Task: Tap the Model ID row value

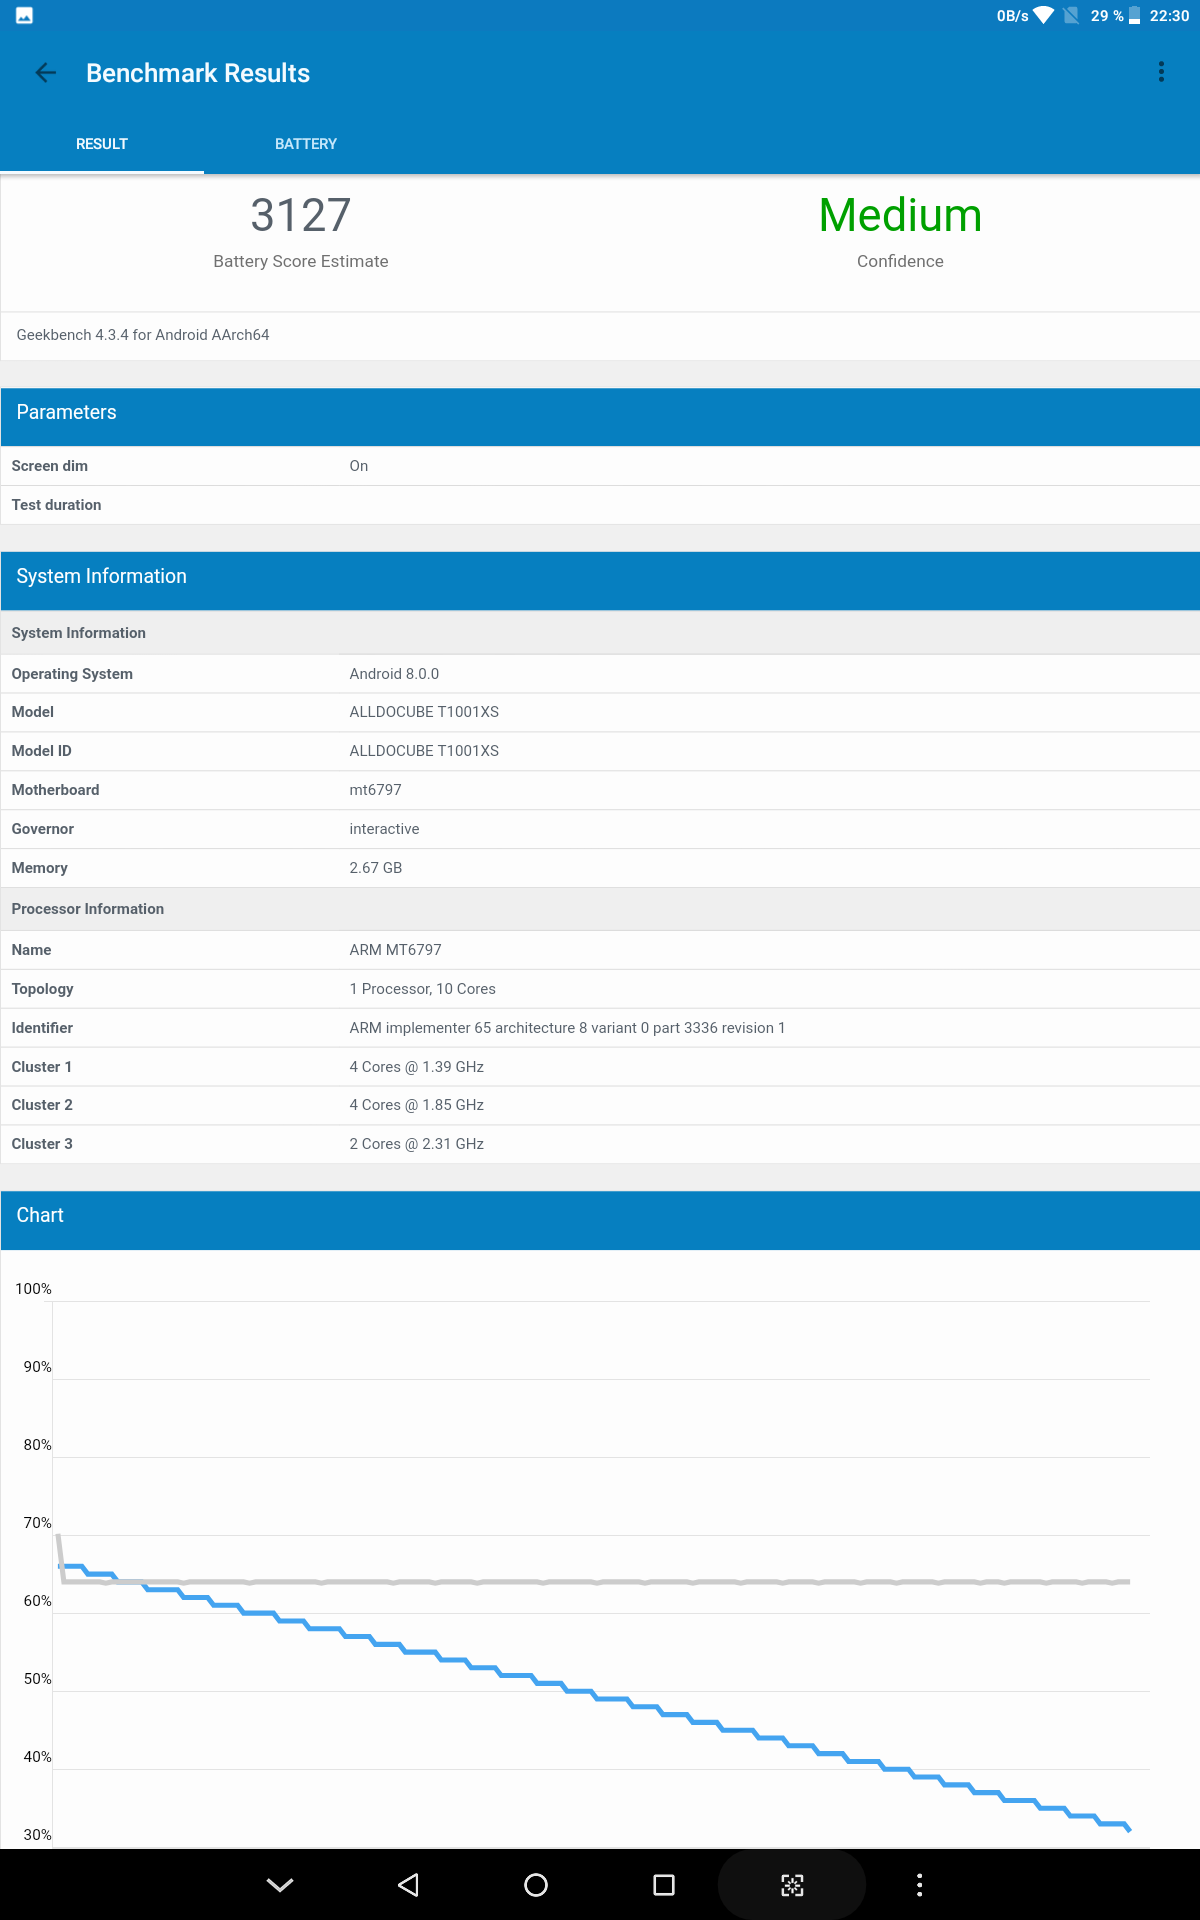Action: [x=424, y=751]
